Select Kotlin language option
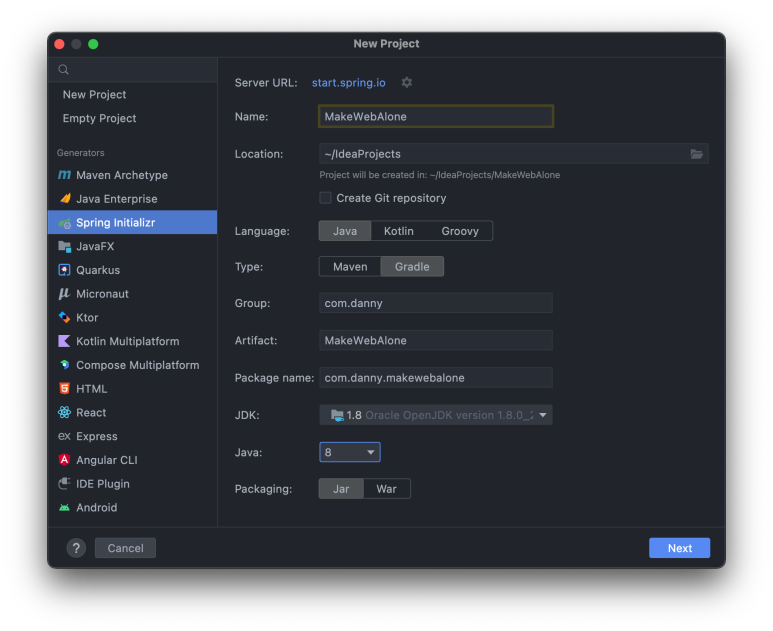The width and height of the screenshot is (773, 631). (x=398, y=231)
